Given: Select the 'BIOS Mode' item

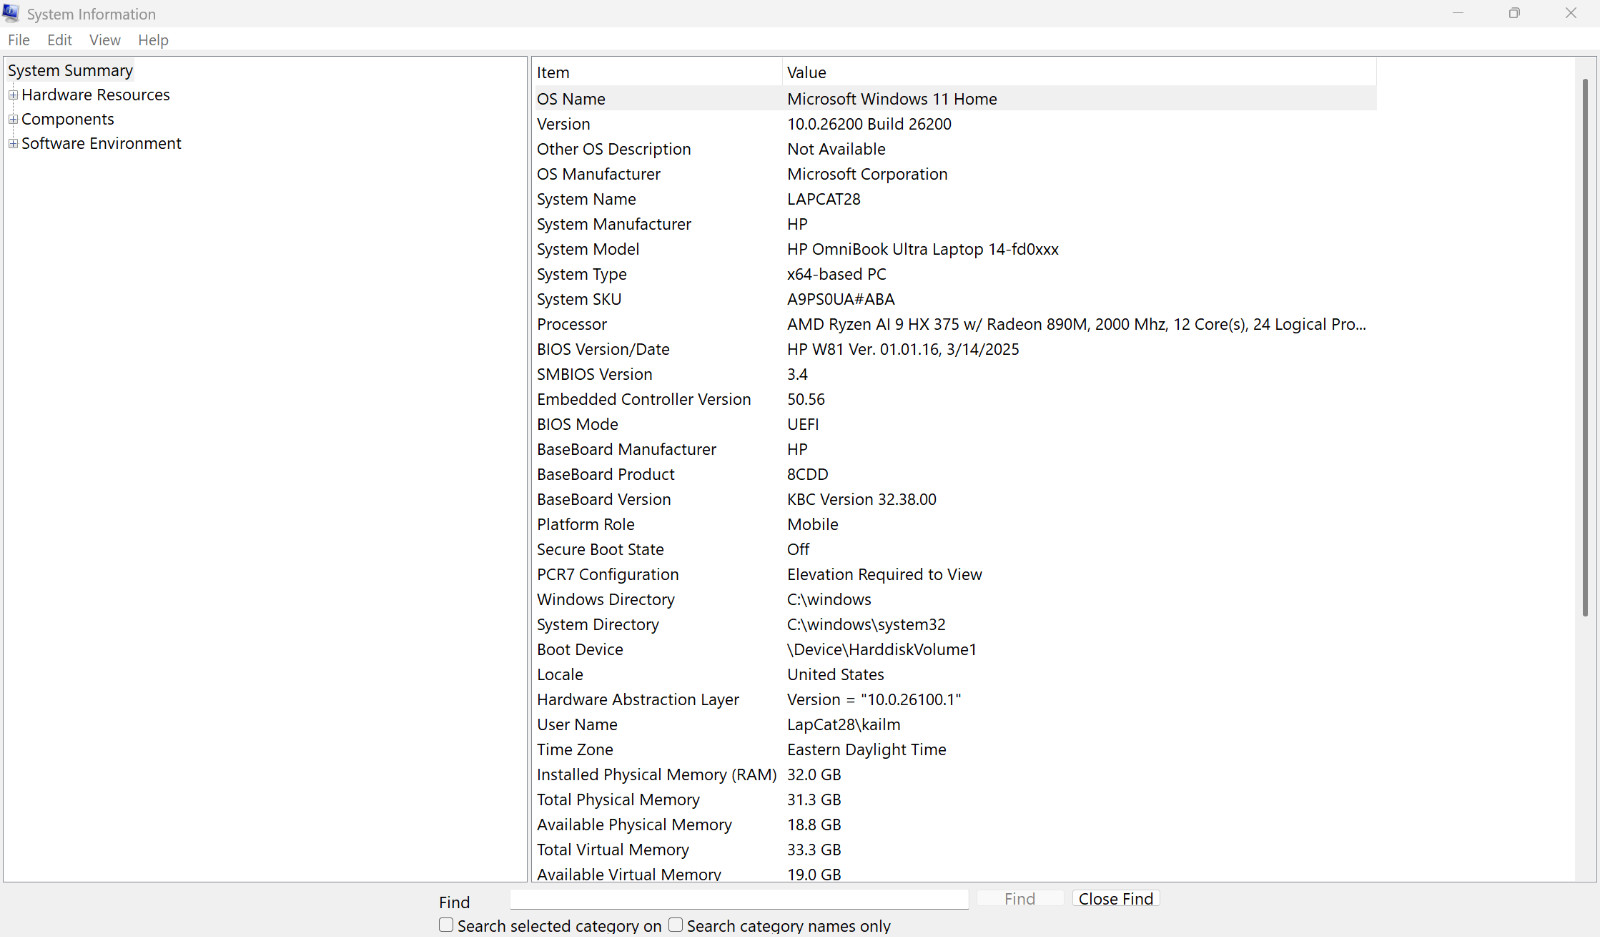Looking at the screenshot, I should click(578, 424).
